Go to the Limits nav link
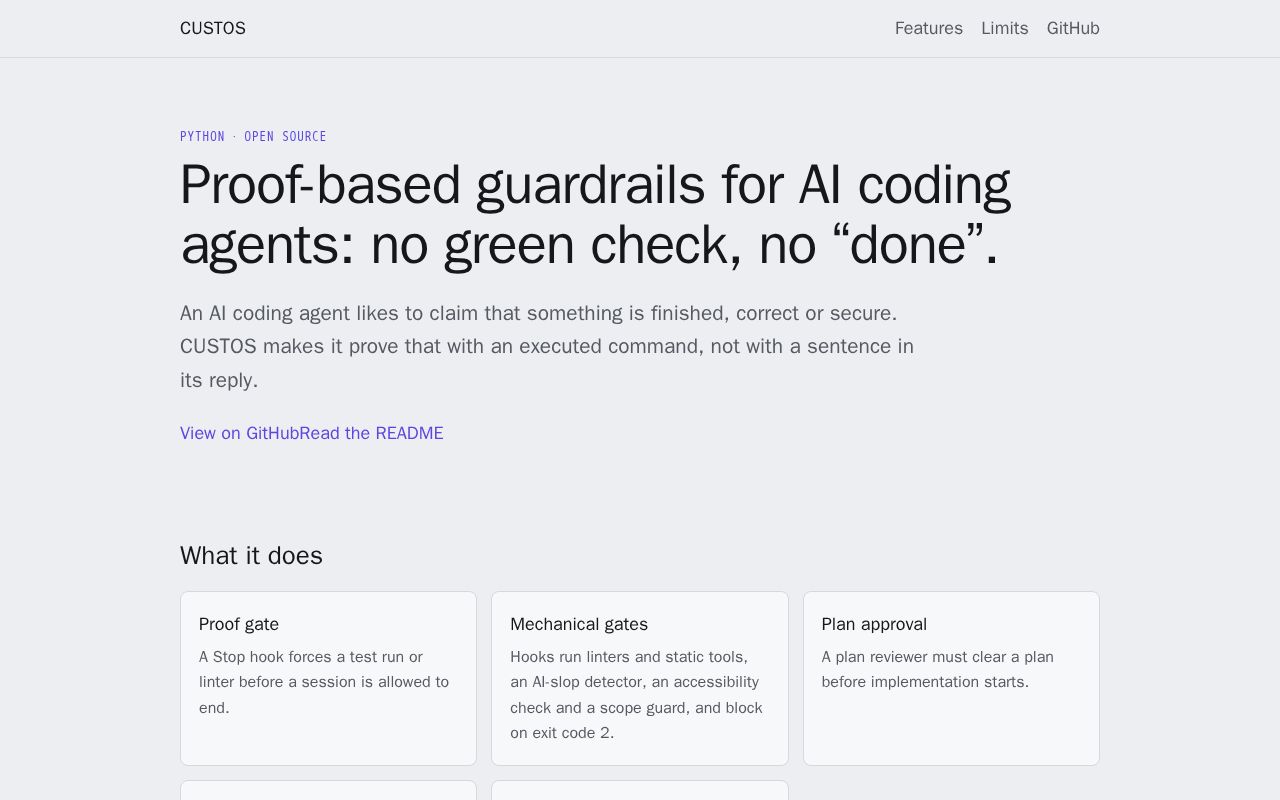The height and width of the screenshot is (800, 1280). (x=1005, y=28)
